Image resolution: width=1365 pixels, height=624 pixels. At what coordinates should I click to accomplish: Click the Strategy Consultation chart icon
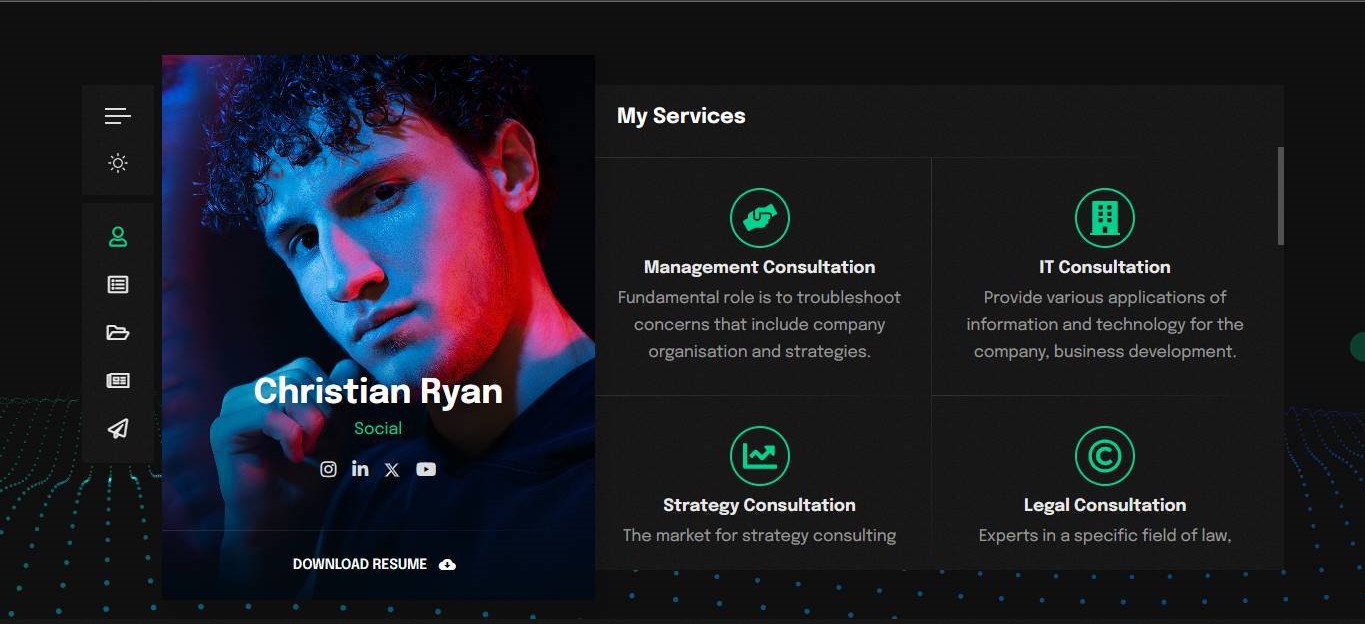(x=759, y=456)
